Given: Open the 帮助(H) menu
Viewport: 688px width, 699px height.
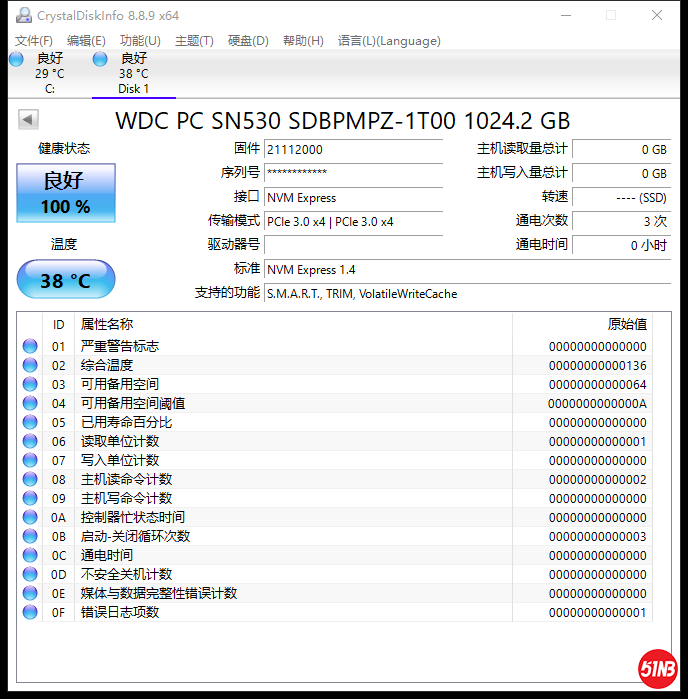Looking at the screenshot, I should [303, 41].
